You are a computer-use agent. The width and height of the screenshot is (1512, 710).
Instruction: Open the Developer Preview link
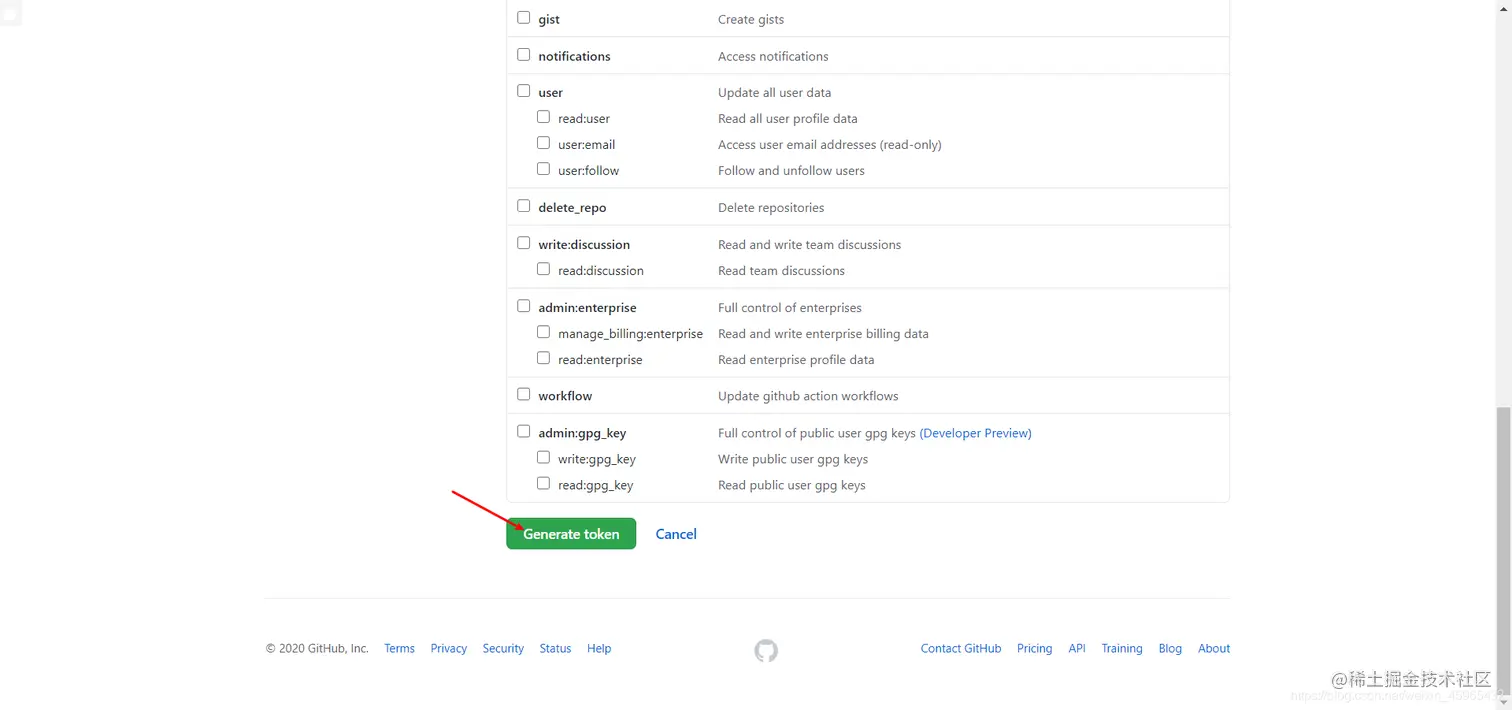click(x=975, y=433)
